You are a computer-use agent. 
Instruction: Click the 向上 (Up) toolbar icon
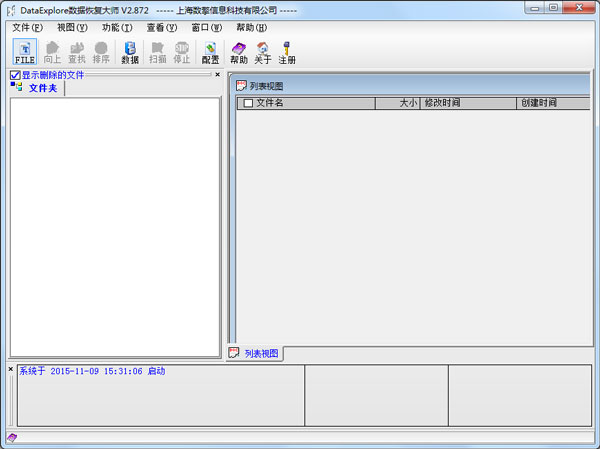[x=52, y=52]
